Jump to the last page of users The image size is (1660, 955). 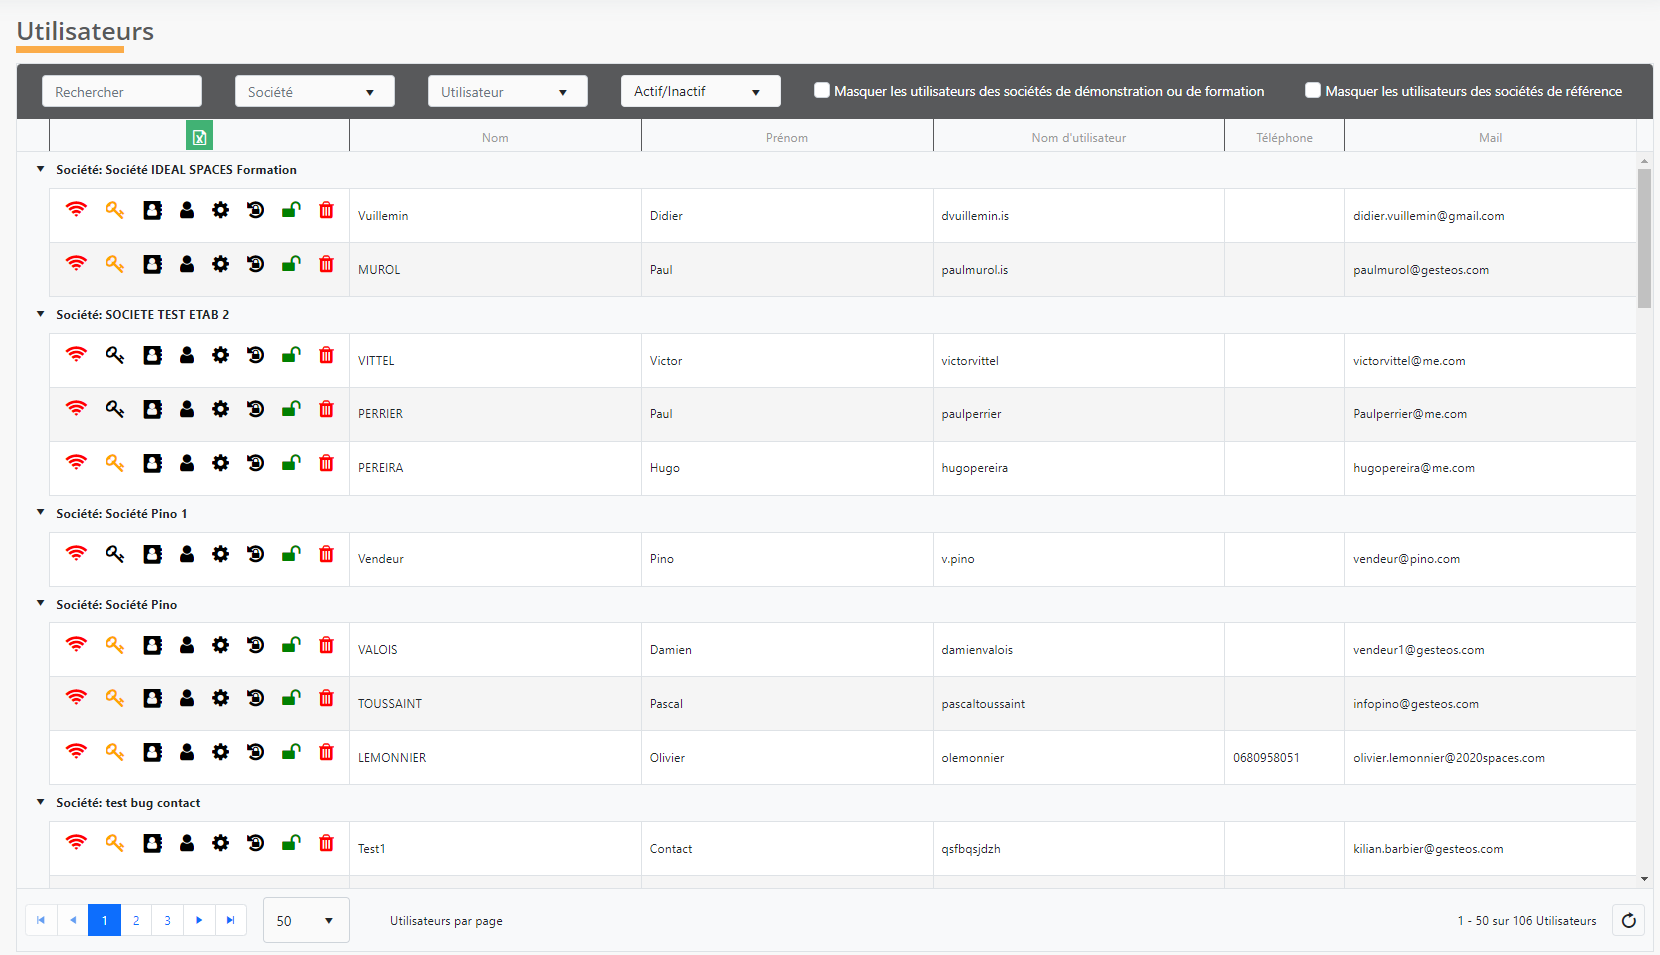tap(230, 921)
